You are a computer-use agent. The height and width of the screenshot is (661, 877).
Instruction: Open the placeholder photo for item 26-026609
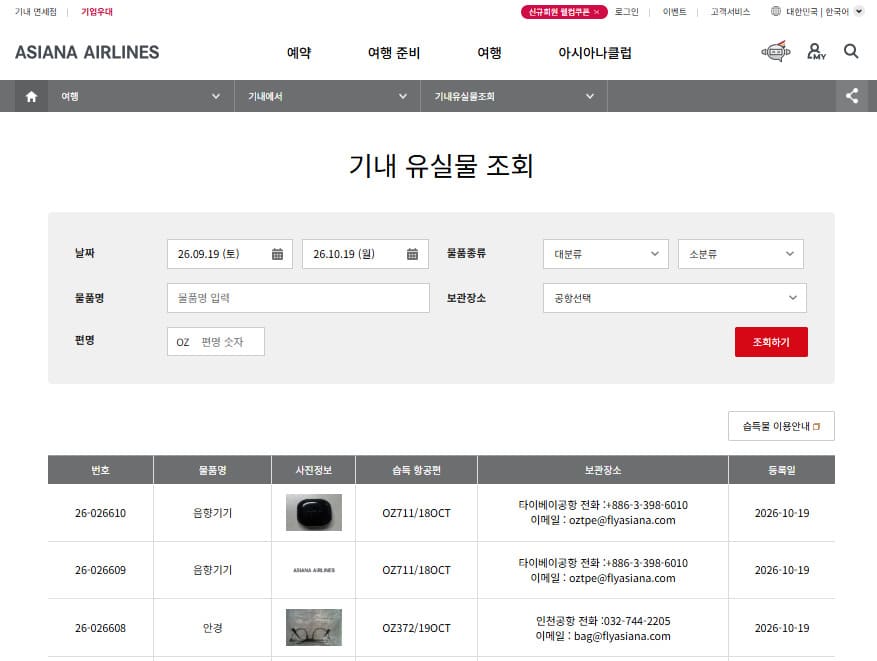point(314,570)
